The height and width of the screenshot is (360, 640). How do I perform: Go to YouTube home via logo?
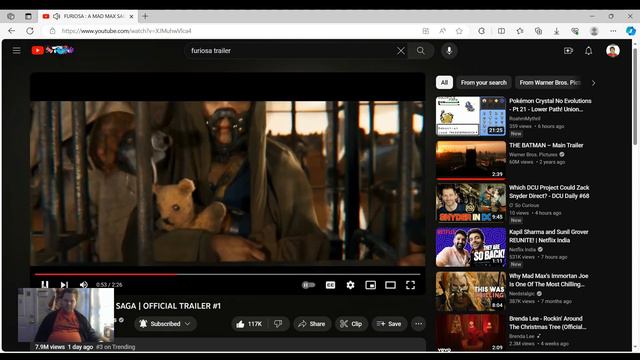(x=53, y=50)
